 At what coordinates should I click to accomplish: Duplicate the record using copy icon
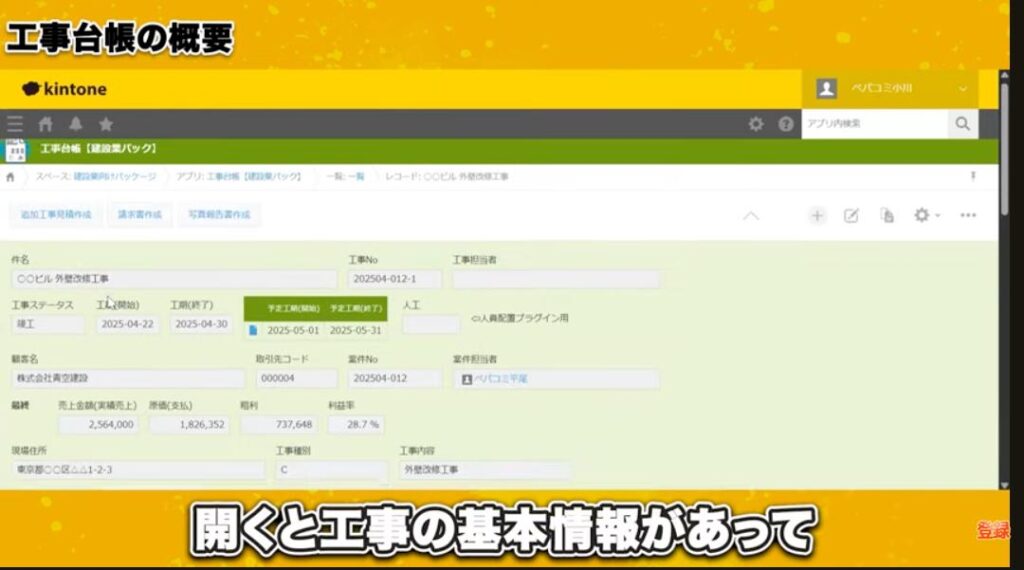(886, 215)
